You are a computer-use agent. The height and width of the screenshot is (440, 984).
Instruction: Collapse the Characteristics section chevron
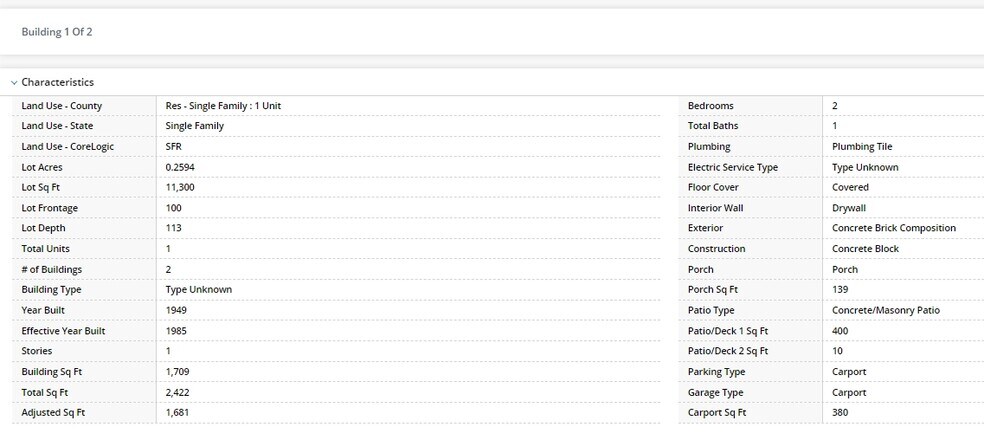(x=14, y=83)
